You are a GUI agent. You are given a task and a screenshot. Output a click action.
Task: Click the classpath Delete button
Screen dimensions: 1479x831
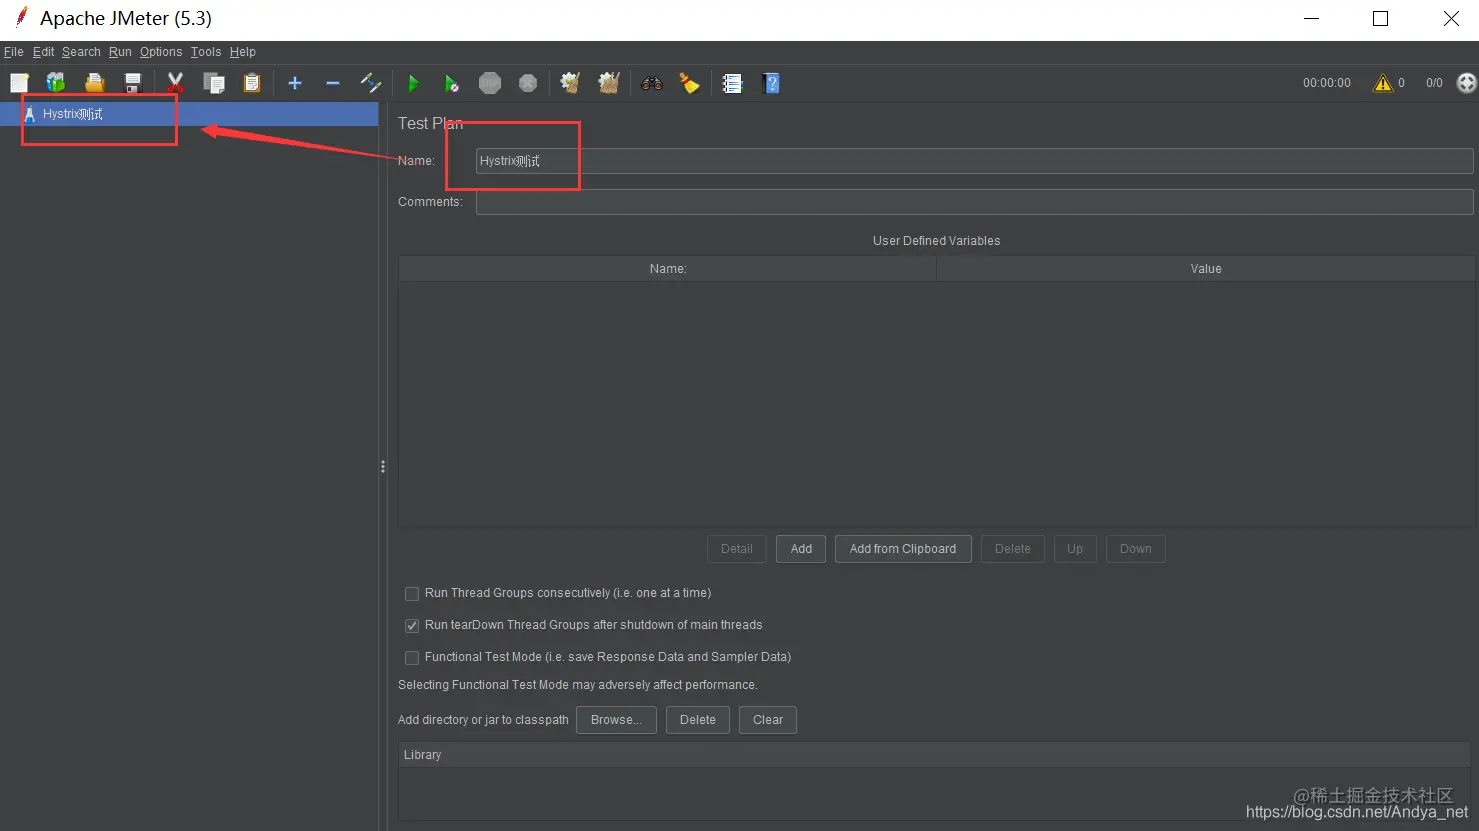pos(698,720)
